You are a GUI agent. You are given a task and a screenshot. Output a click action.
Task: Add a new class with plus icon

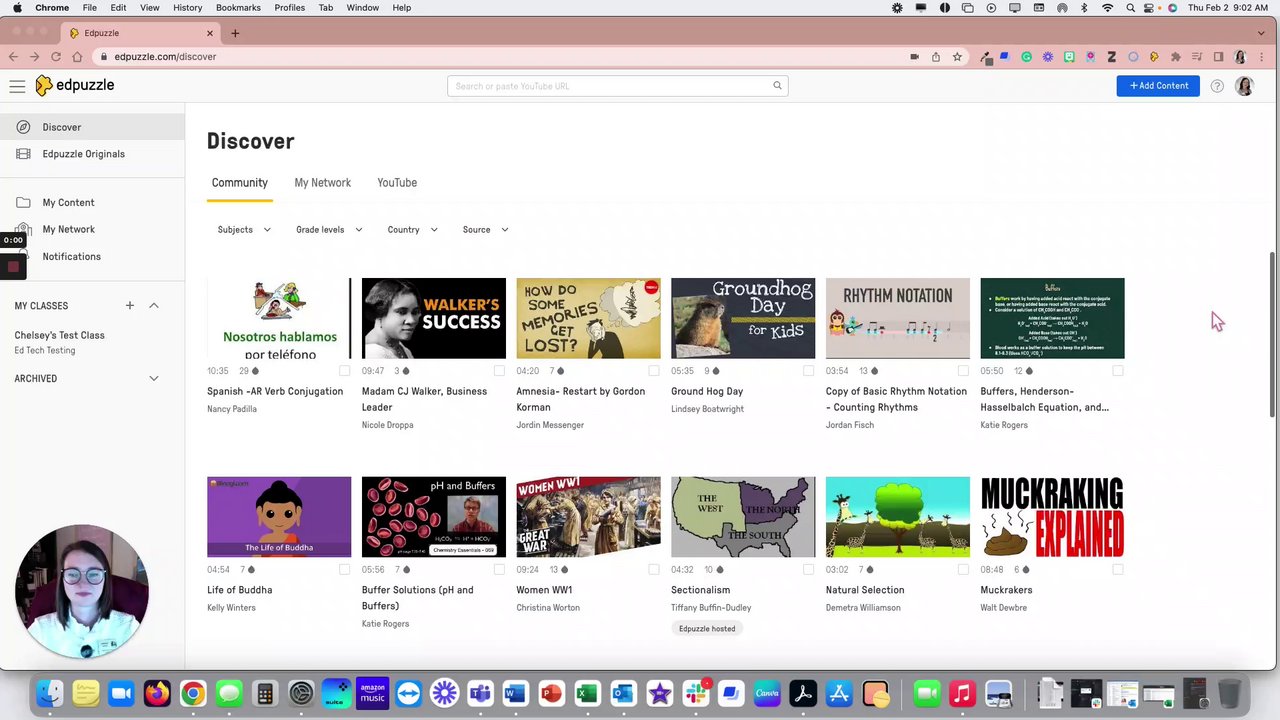point(129,305)
